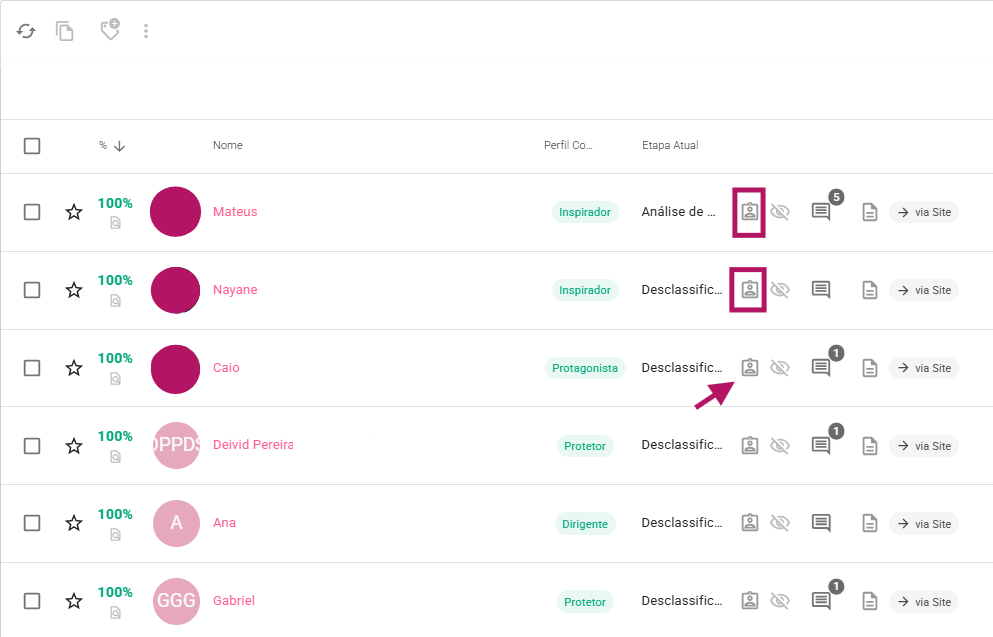Screen dimensions: 993x637
Task: Click the via Site button for Gabriel
Action: coord(924,602)
